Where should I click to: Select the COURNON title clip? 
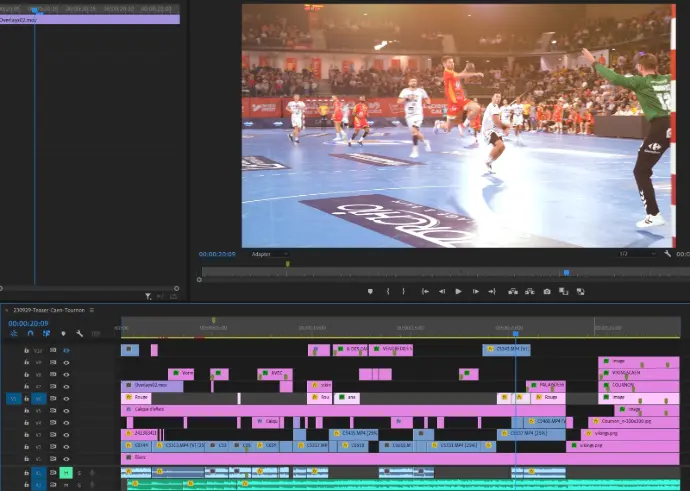(639, 386)
